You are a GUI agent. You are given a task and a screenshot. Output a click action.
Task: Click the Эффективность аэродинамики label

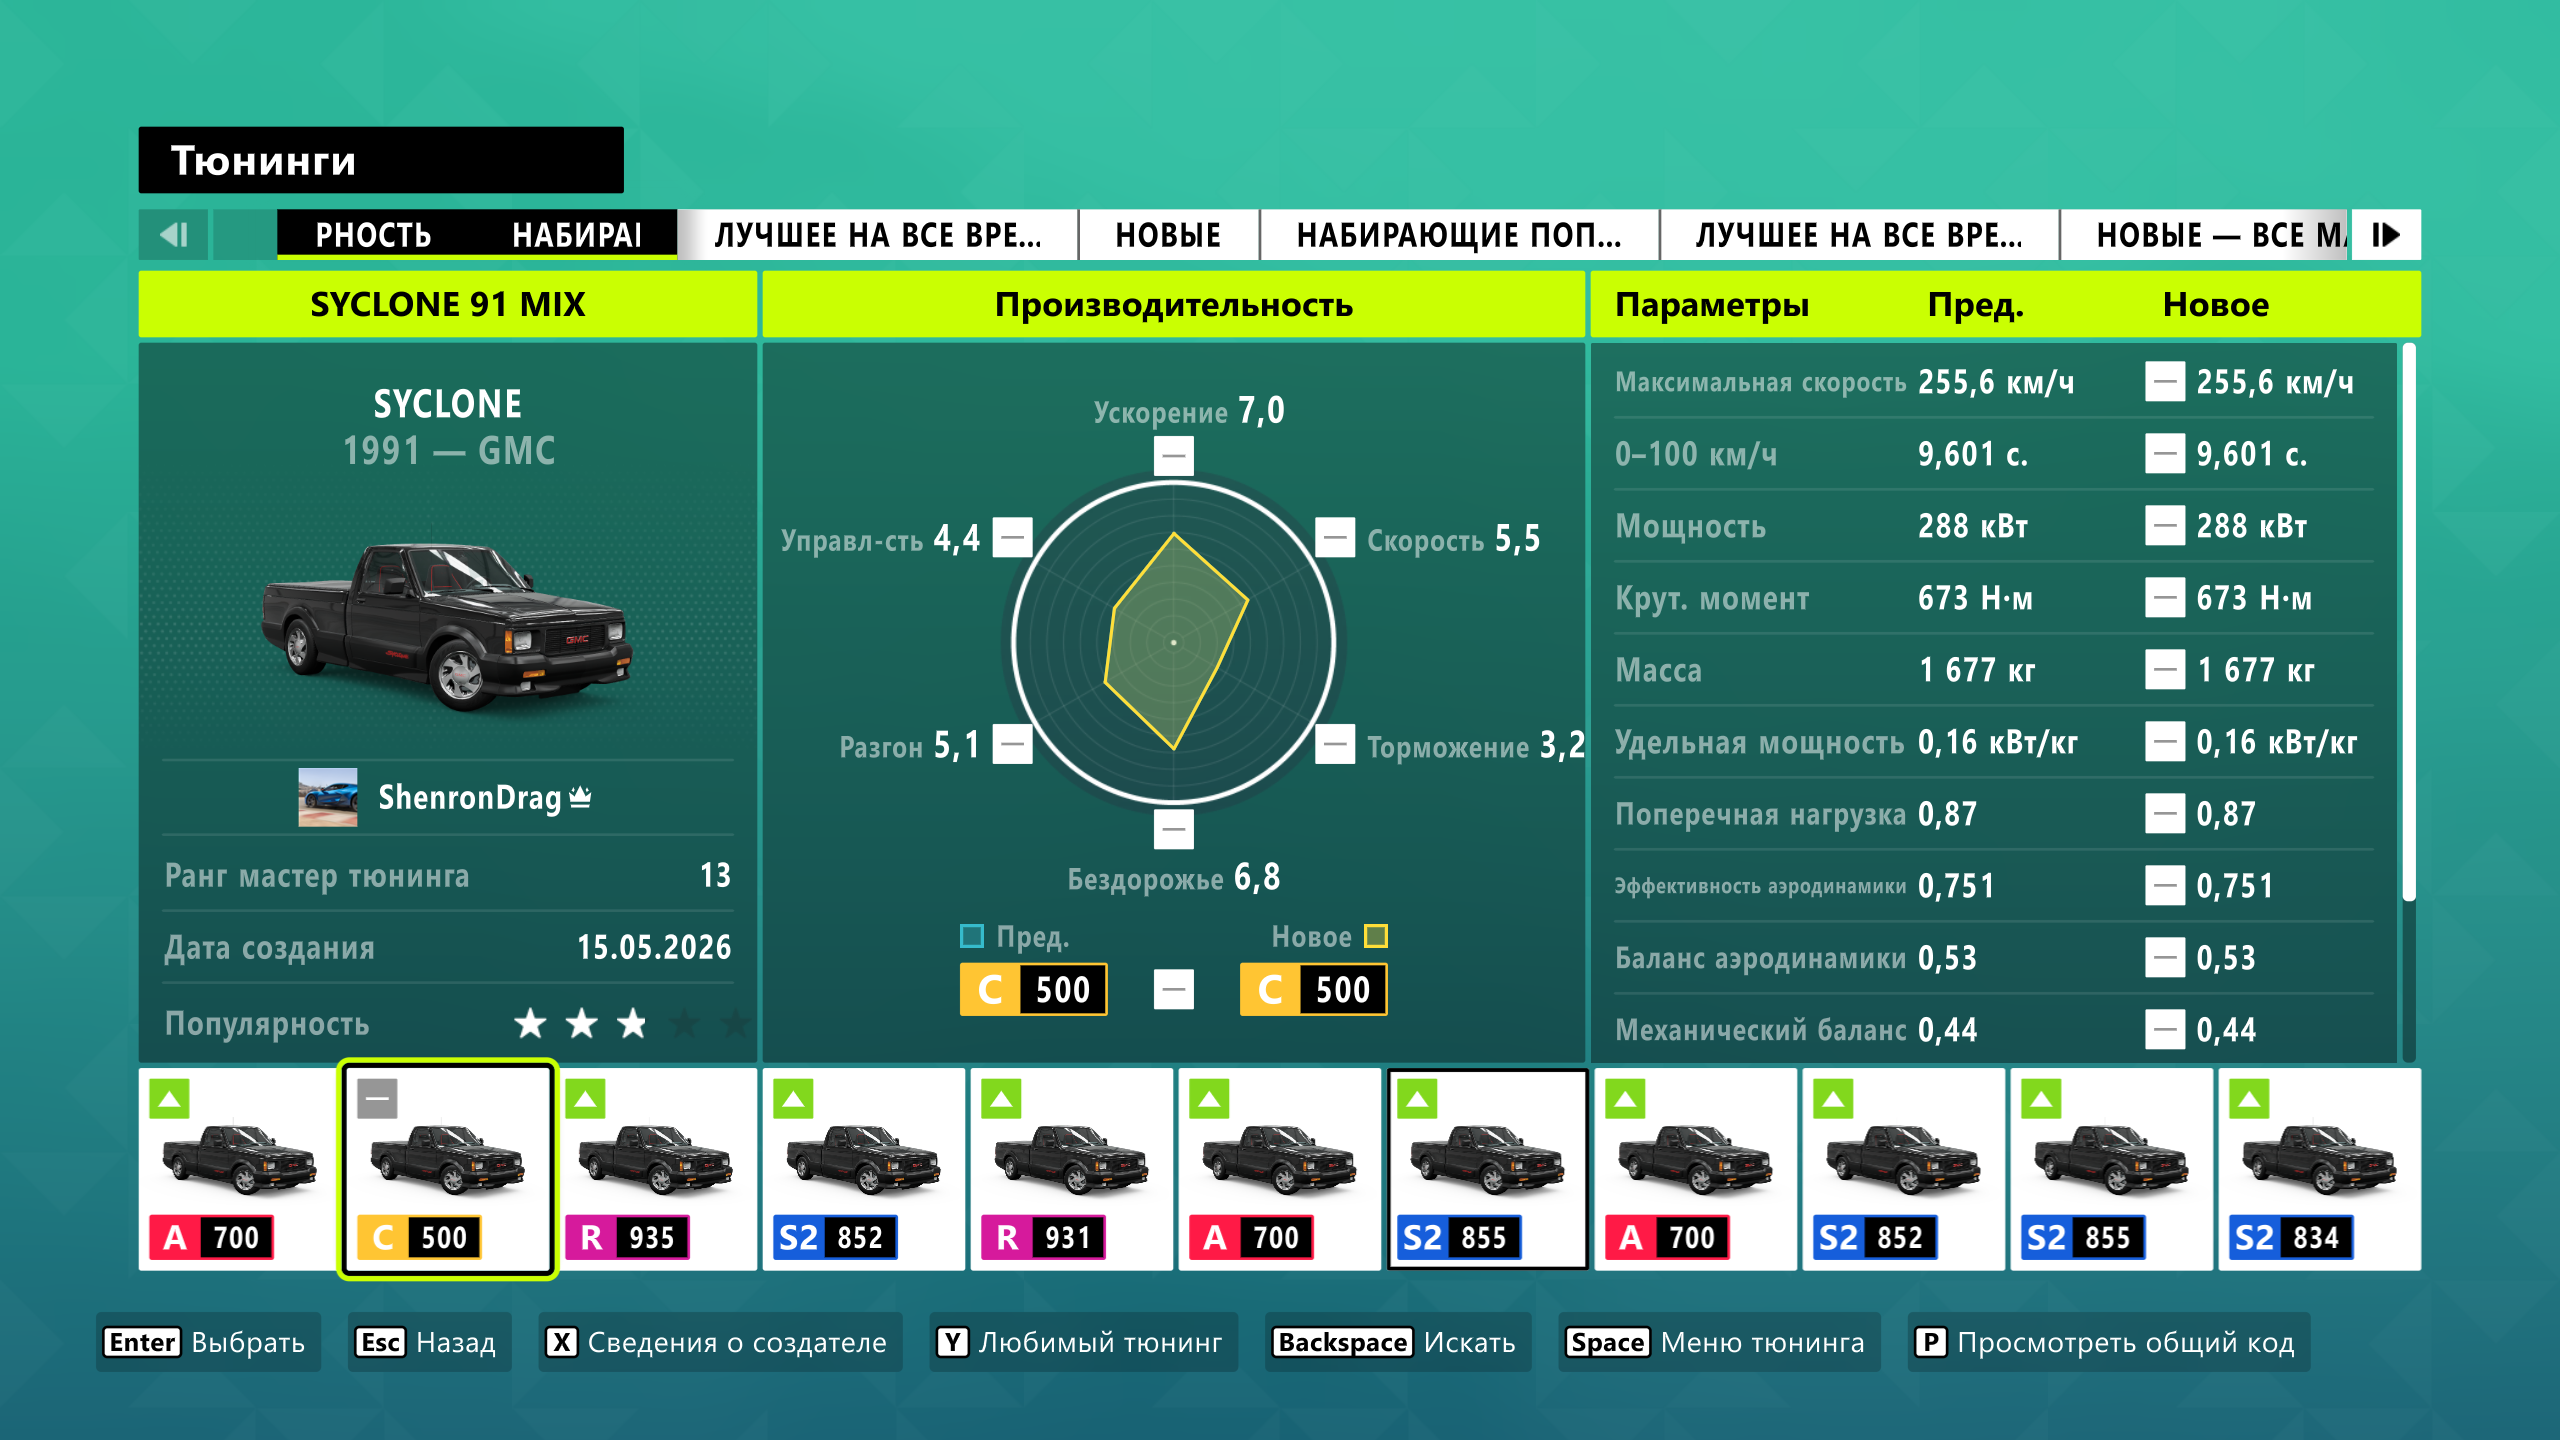coord(1760,886)
